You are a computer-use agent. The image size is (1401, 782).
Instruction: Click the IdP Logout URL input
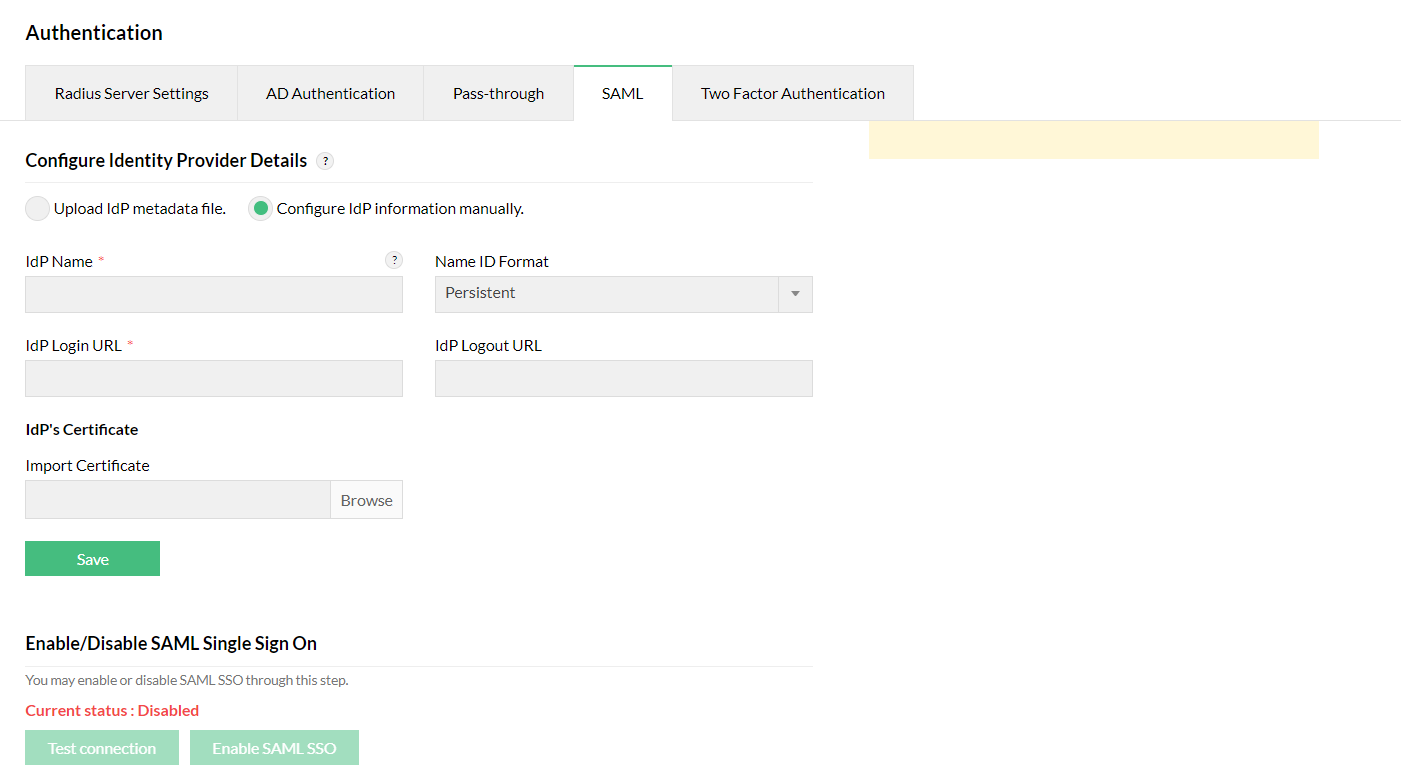[623, 379]
